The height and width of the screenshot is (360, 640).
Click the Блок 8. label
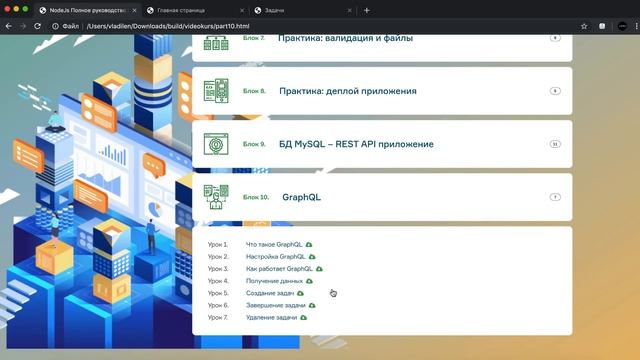click(254, 91)
